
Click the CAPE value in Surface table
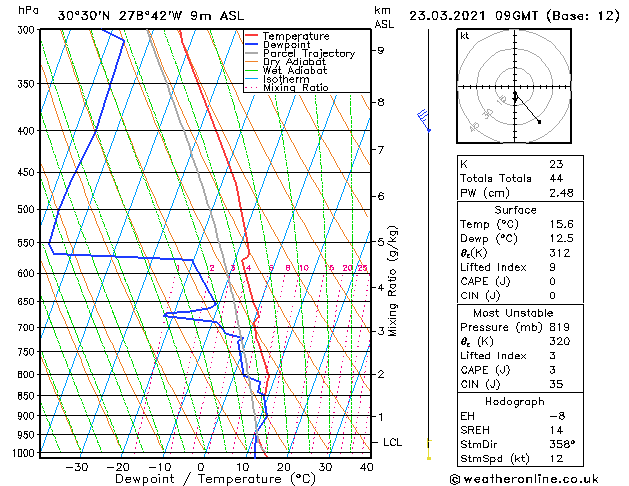(552, 281)
